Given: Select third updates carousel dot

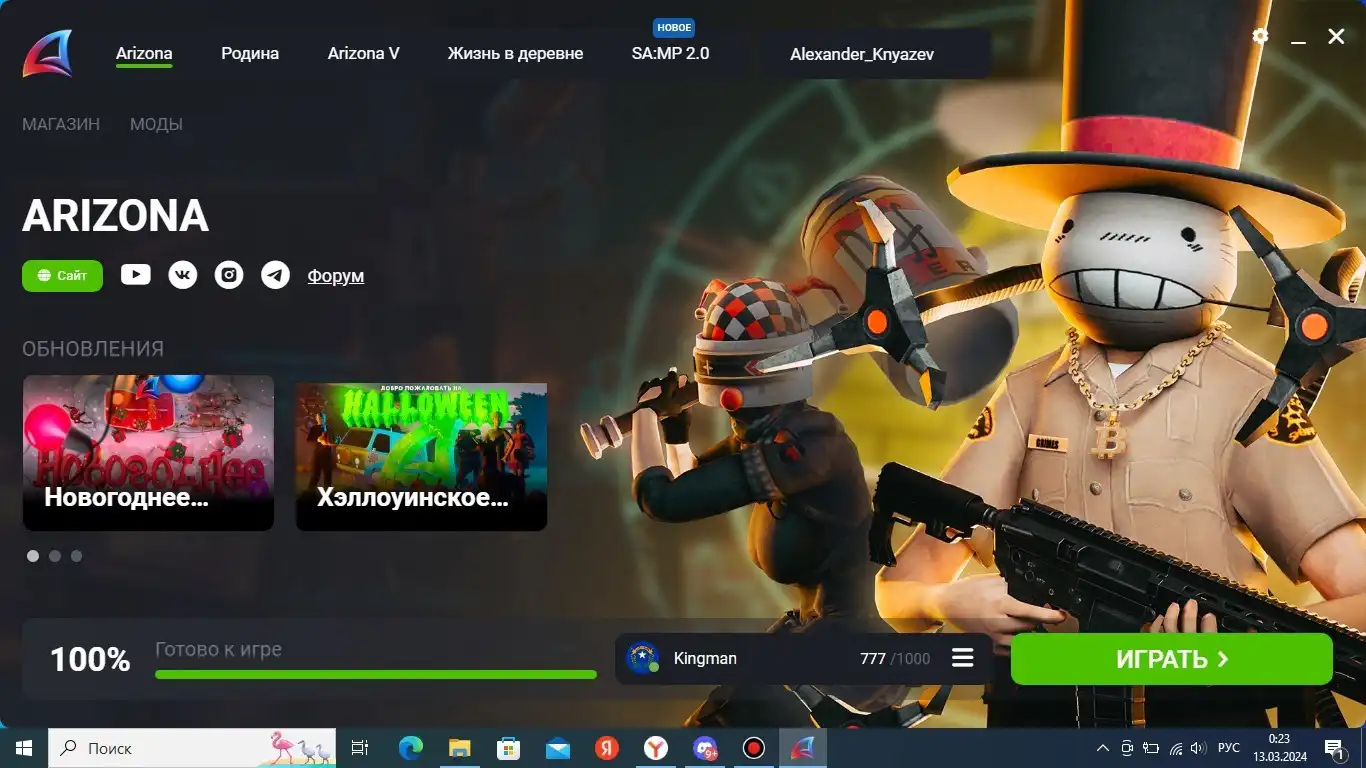Looking at the screenshot, I should 77,556.
